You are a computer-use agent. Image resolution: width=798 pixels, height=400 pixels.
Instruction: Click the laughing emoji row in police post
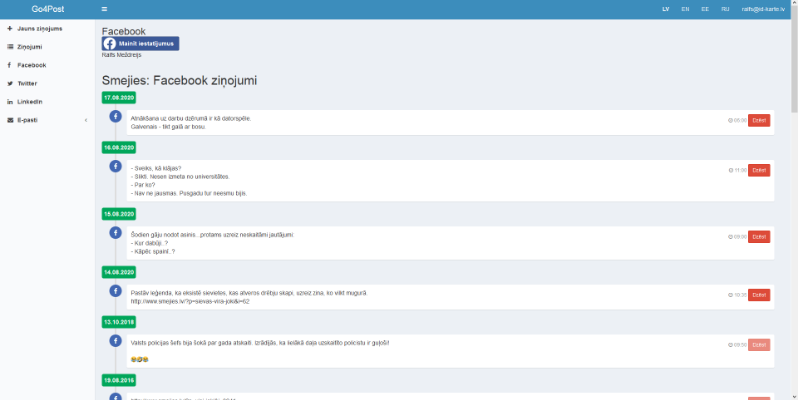point(139,359)
